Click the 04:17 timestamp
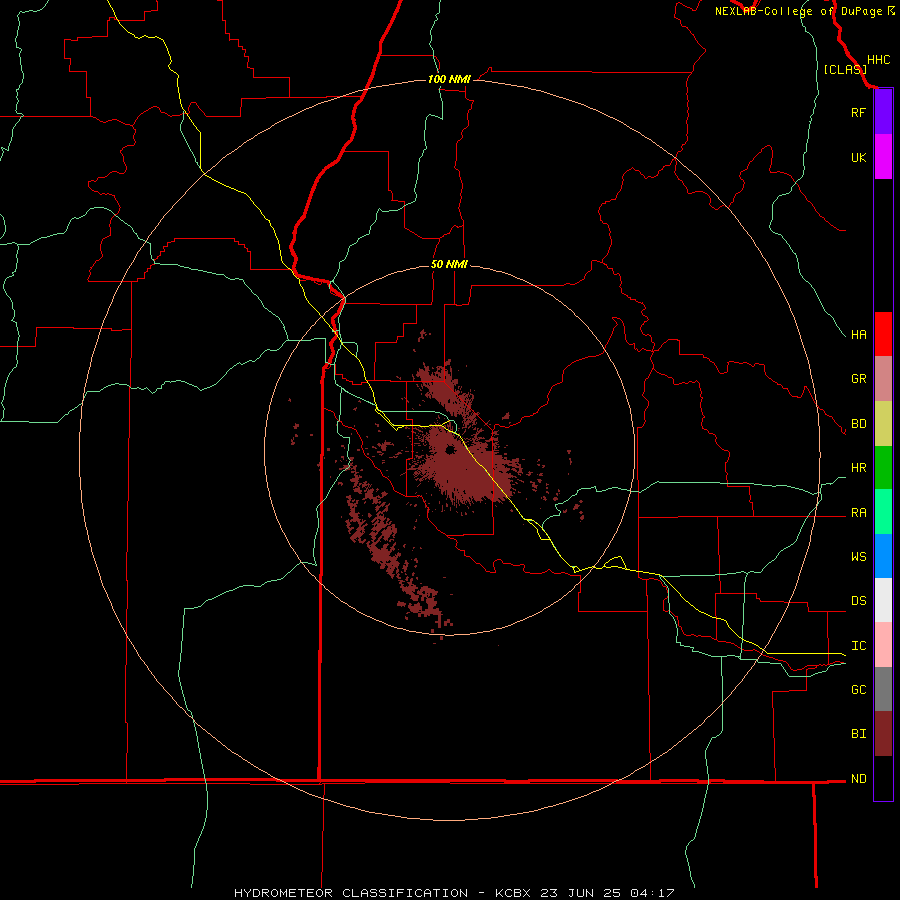 click(x=651, y=893)
